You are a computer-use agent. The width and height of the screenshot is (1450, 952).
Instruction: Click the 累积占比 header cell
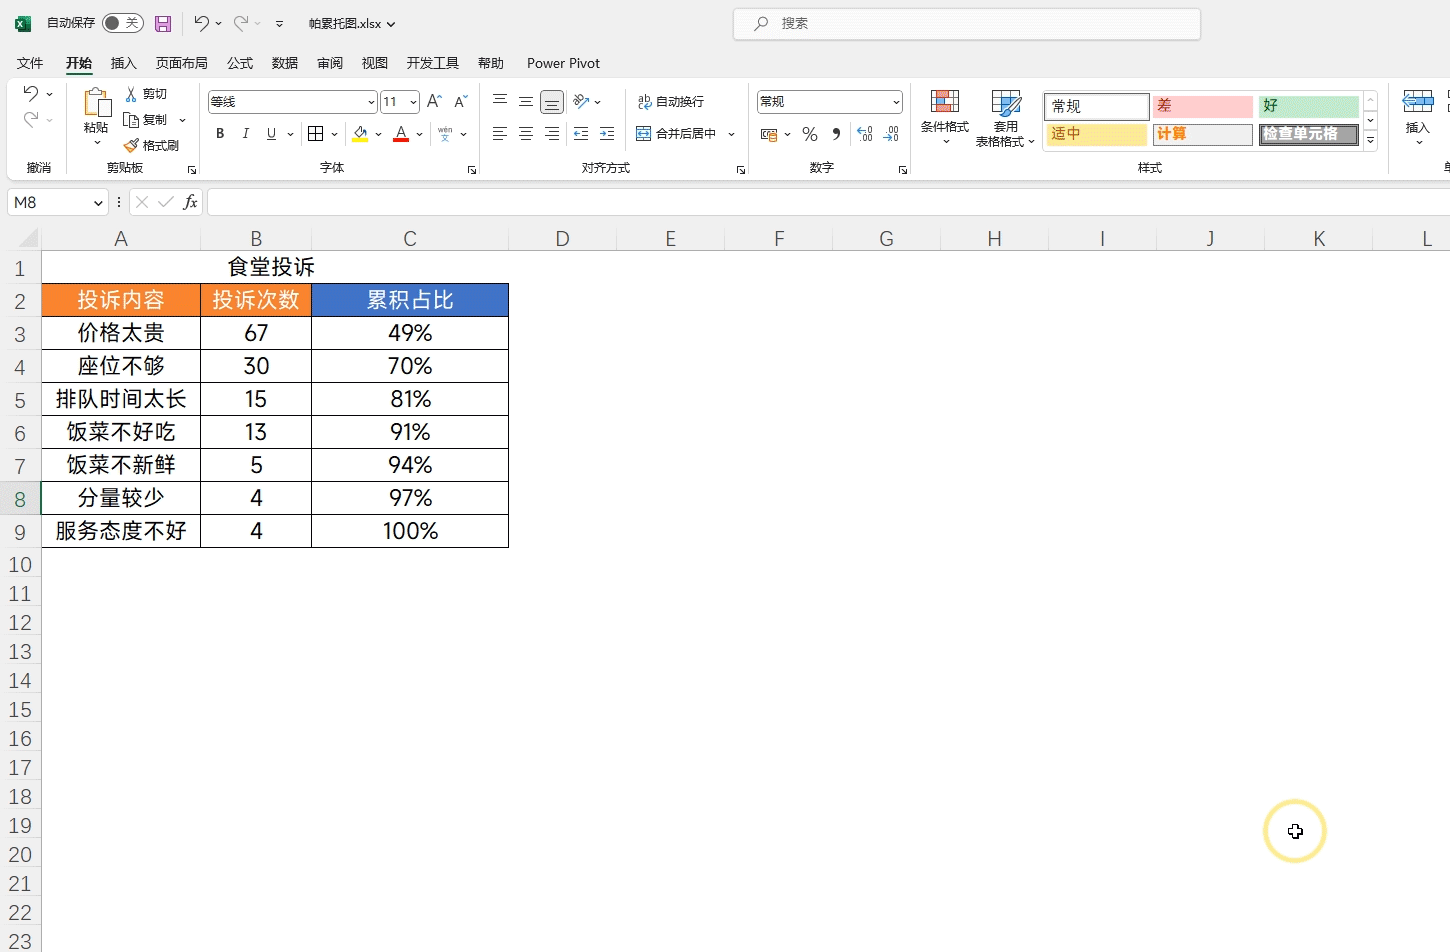pyautogui.click(x=410, y=300)
